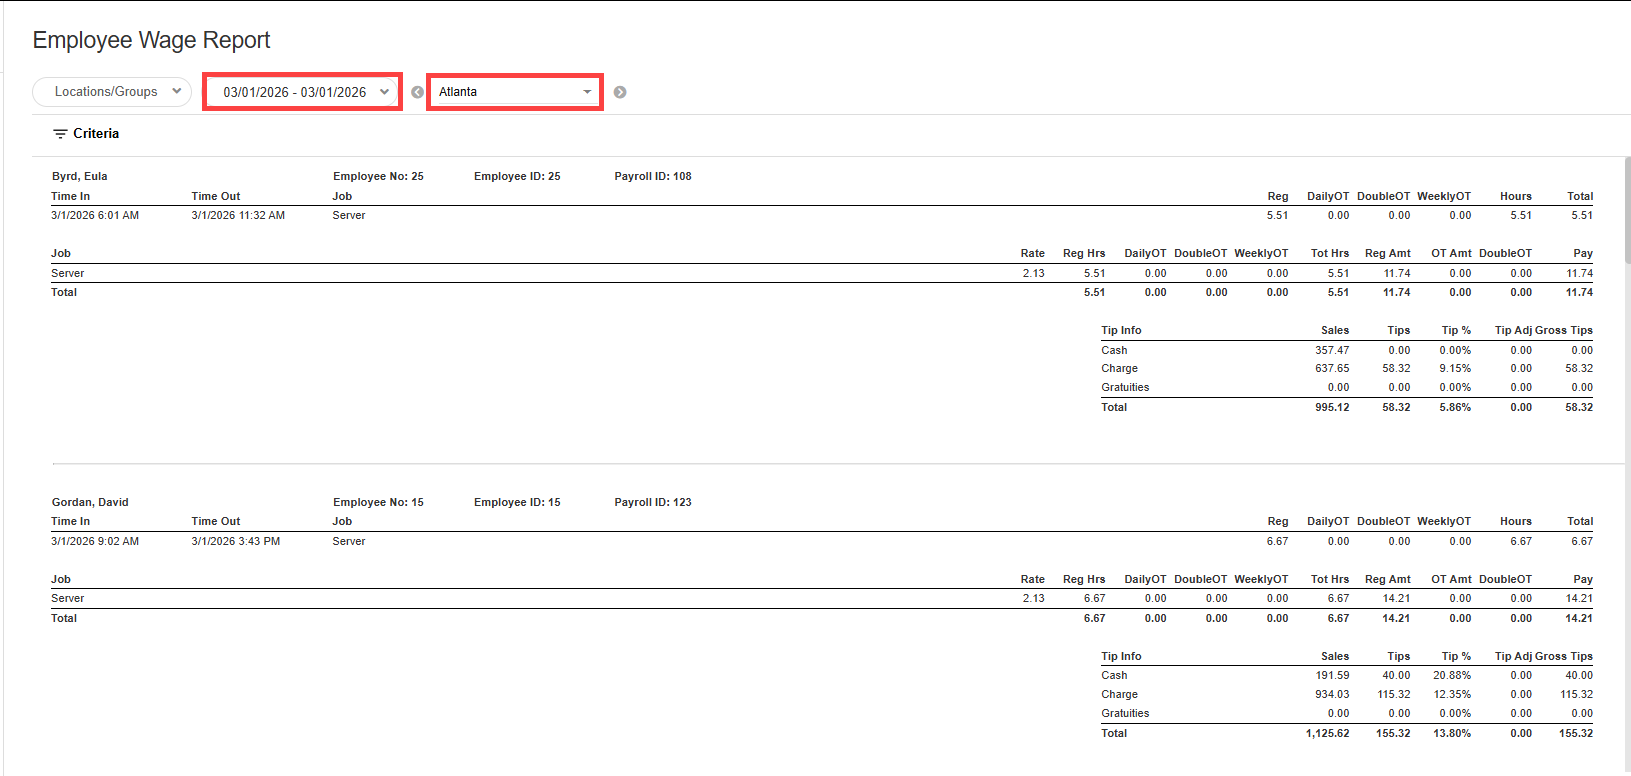Click time in 3/1/2026 9:02 AM

pos(95,541)
